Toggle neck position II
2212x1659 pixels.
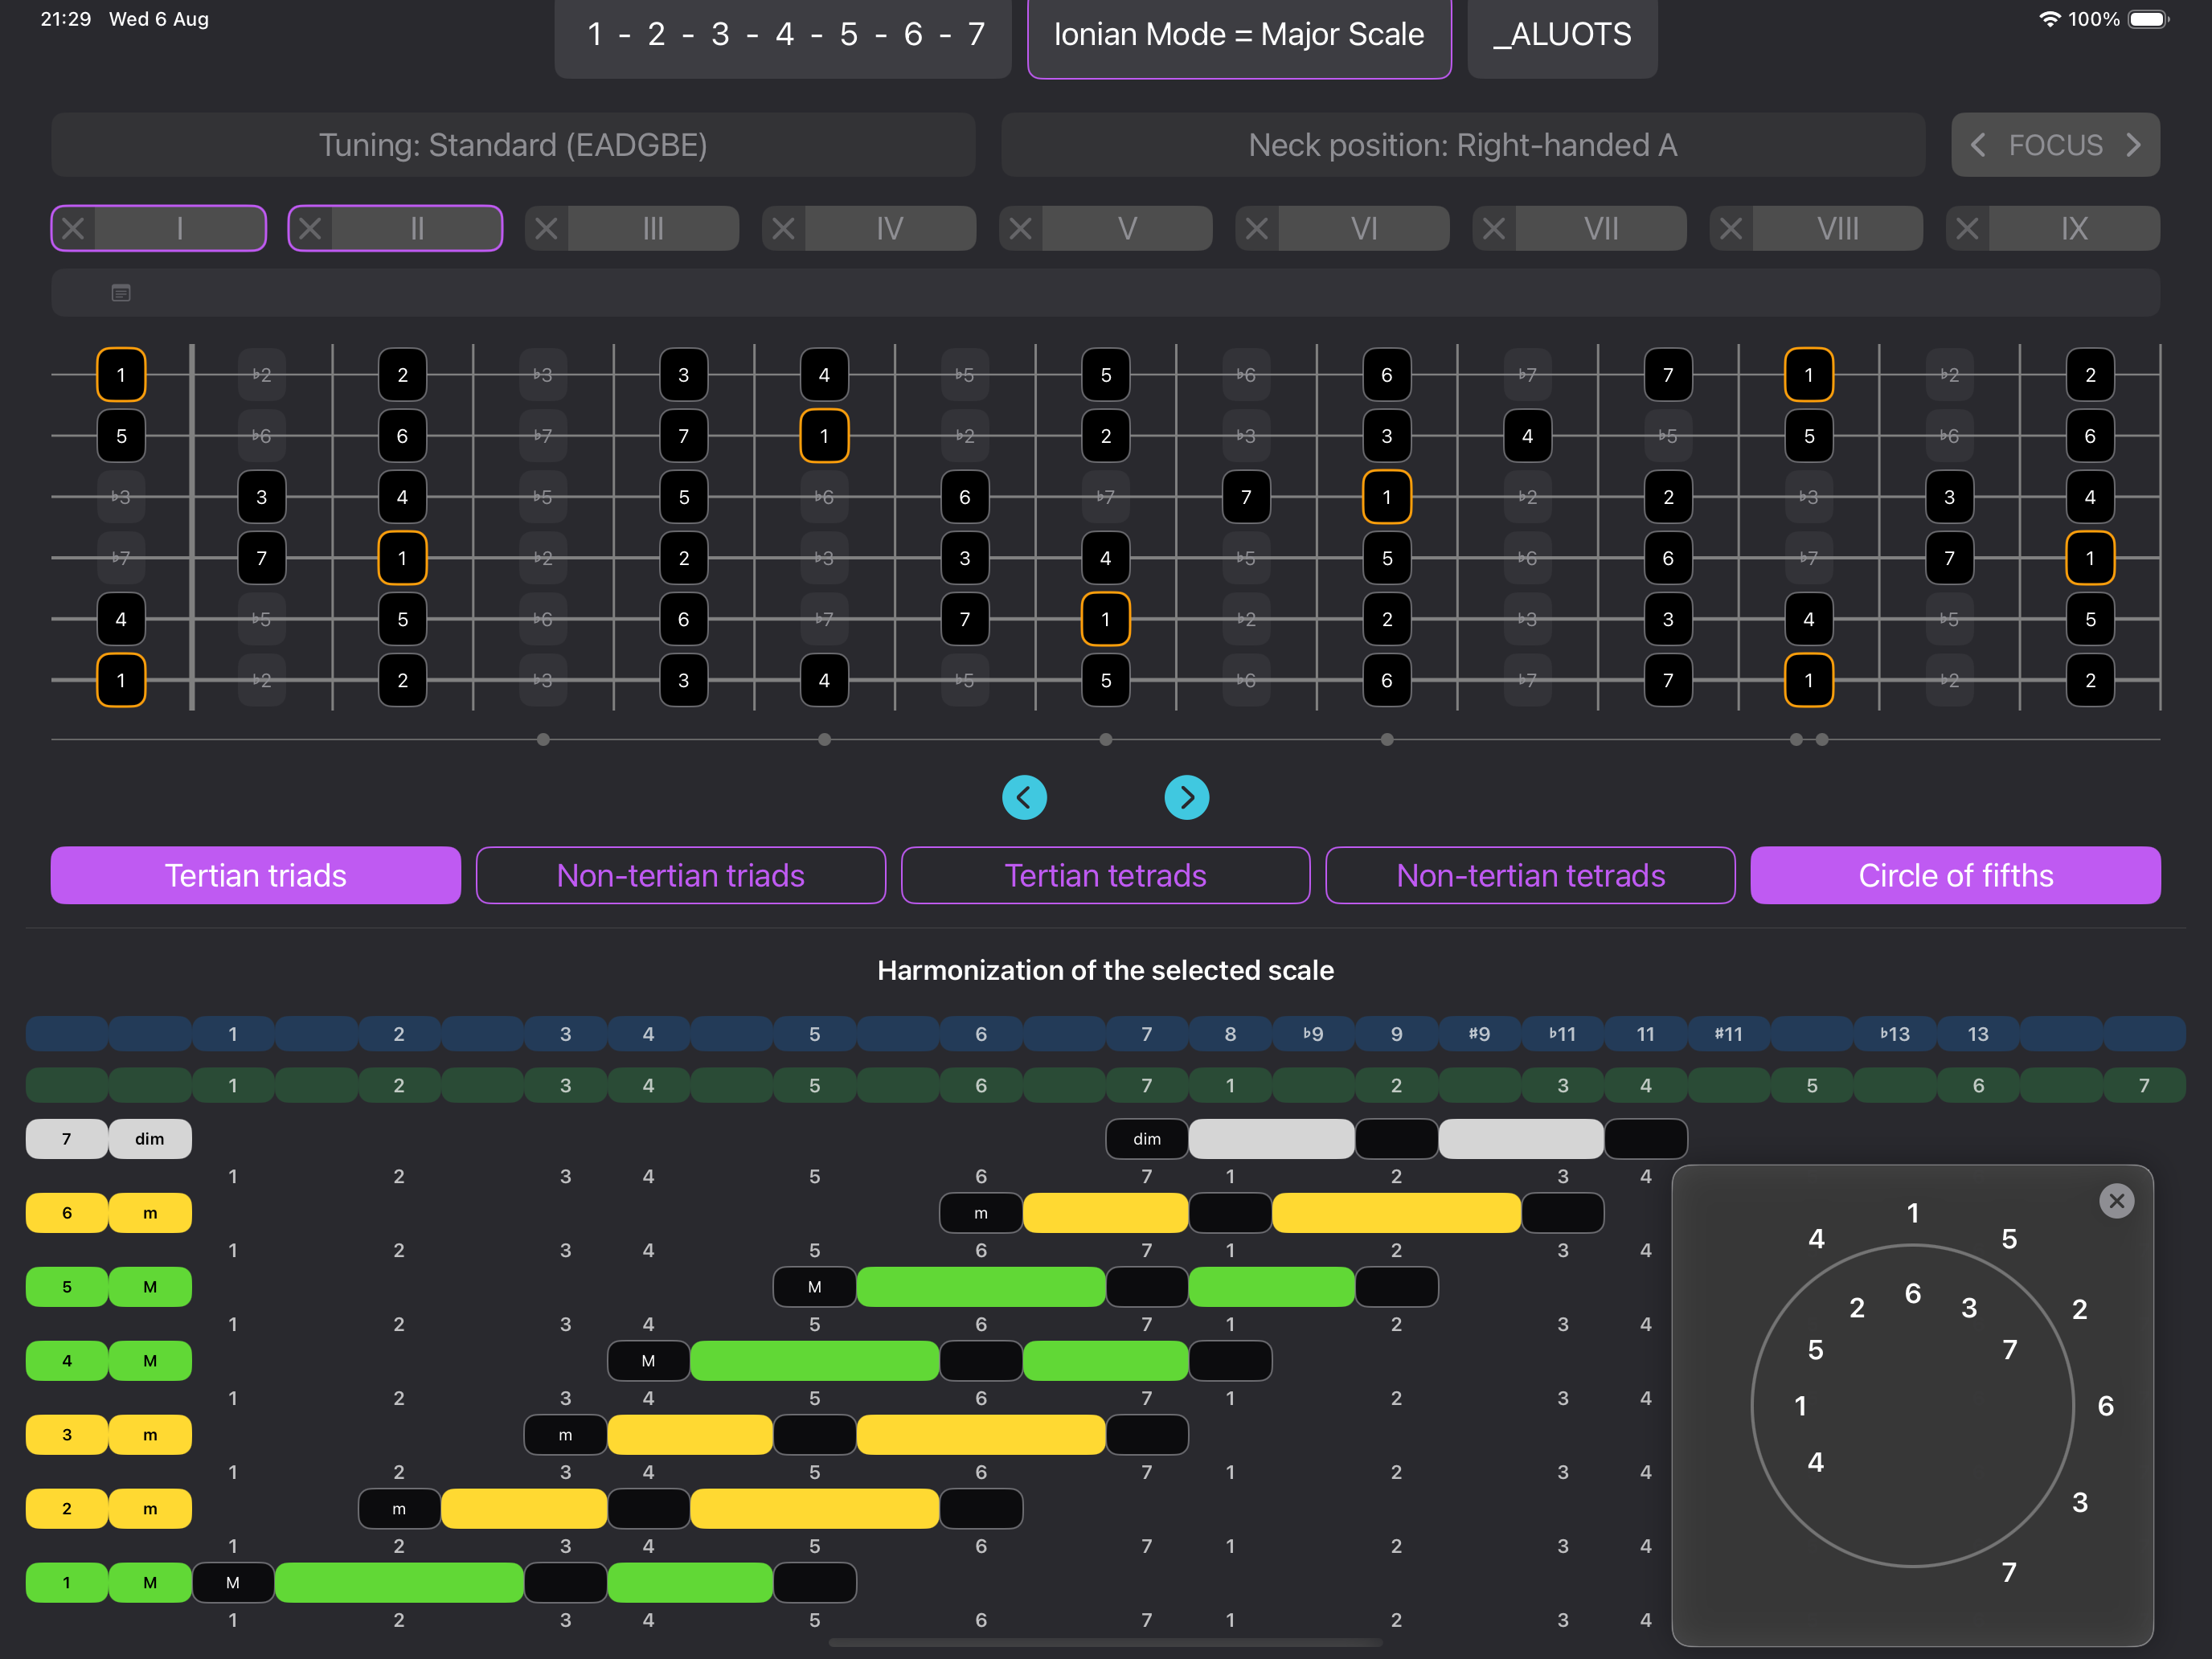tap(417, 229)
